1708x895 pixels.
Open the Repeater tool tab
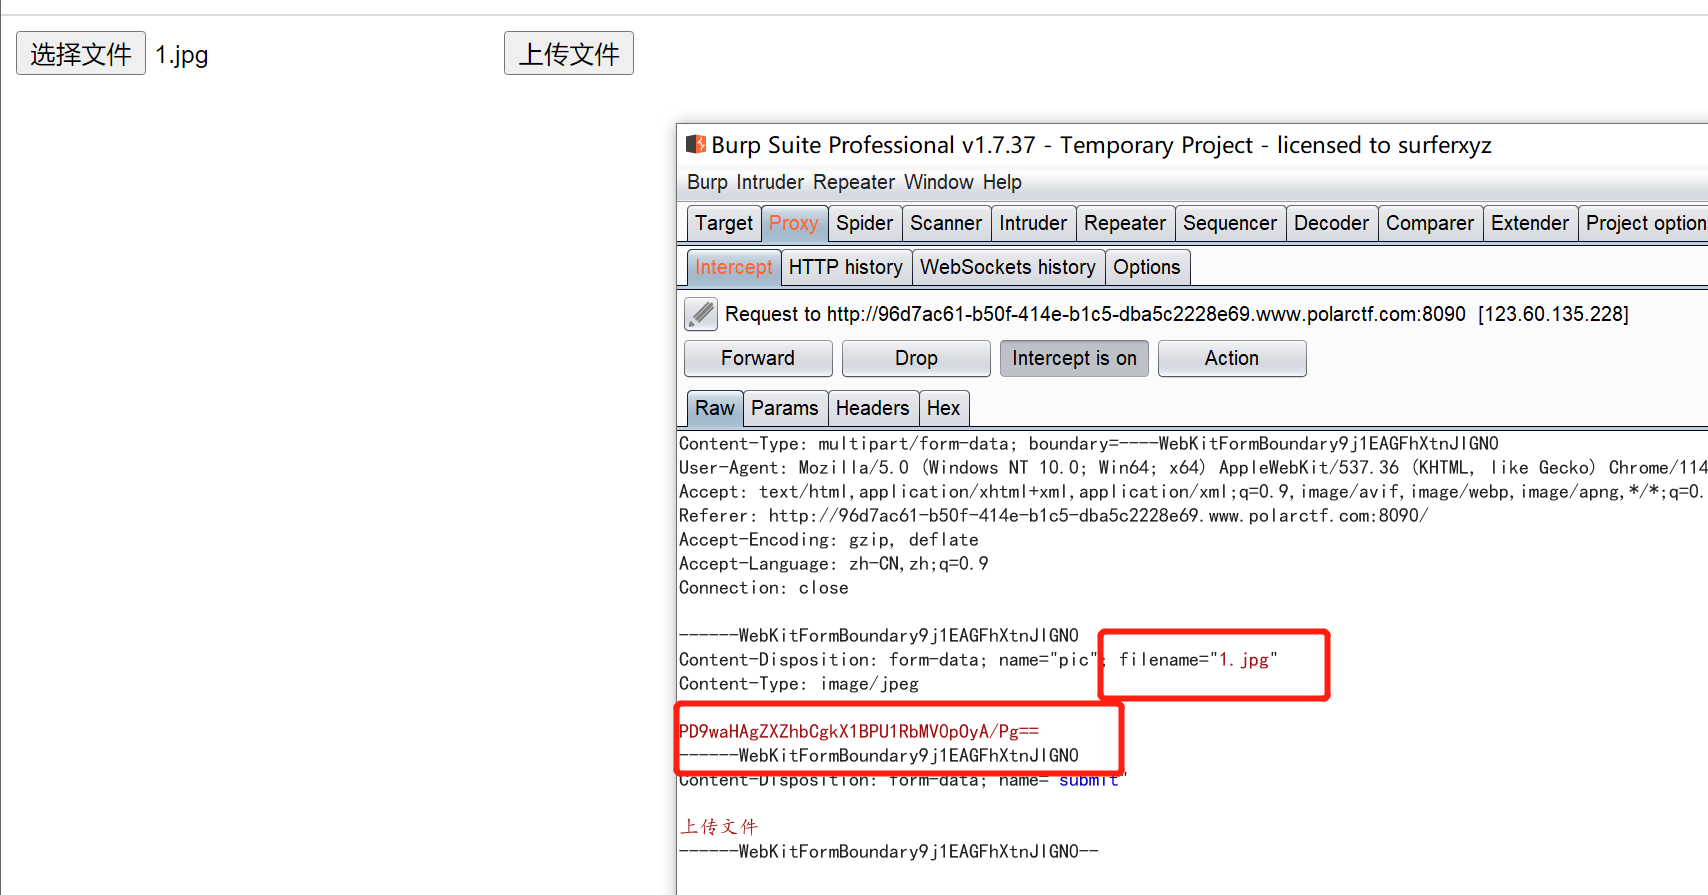click(x=1125, y=223)
